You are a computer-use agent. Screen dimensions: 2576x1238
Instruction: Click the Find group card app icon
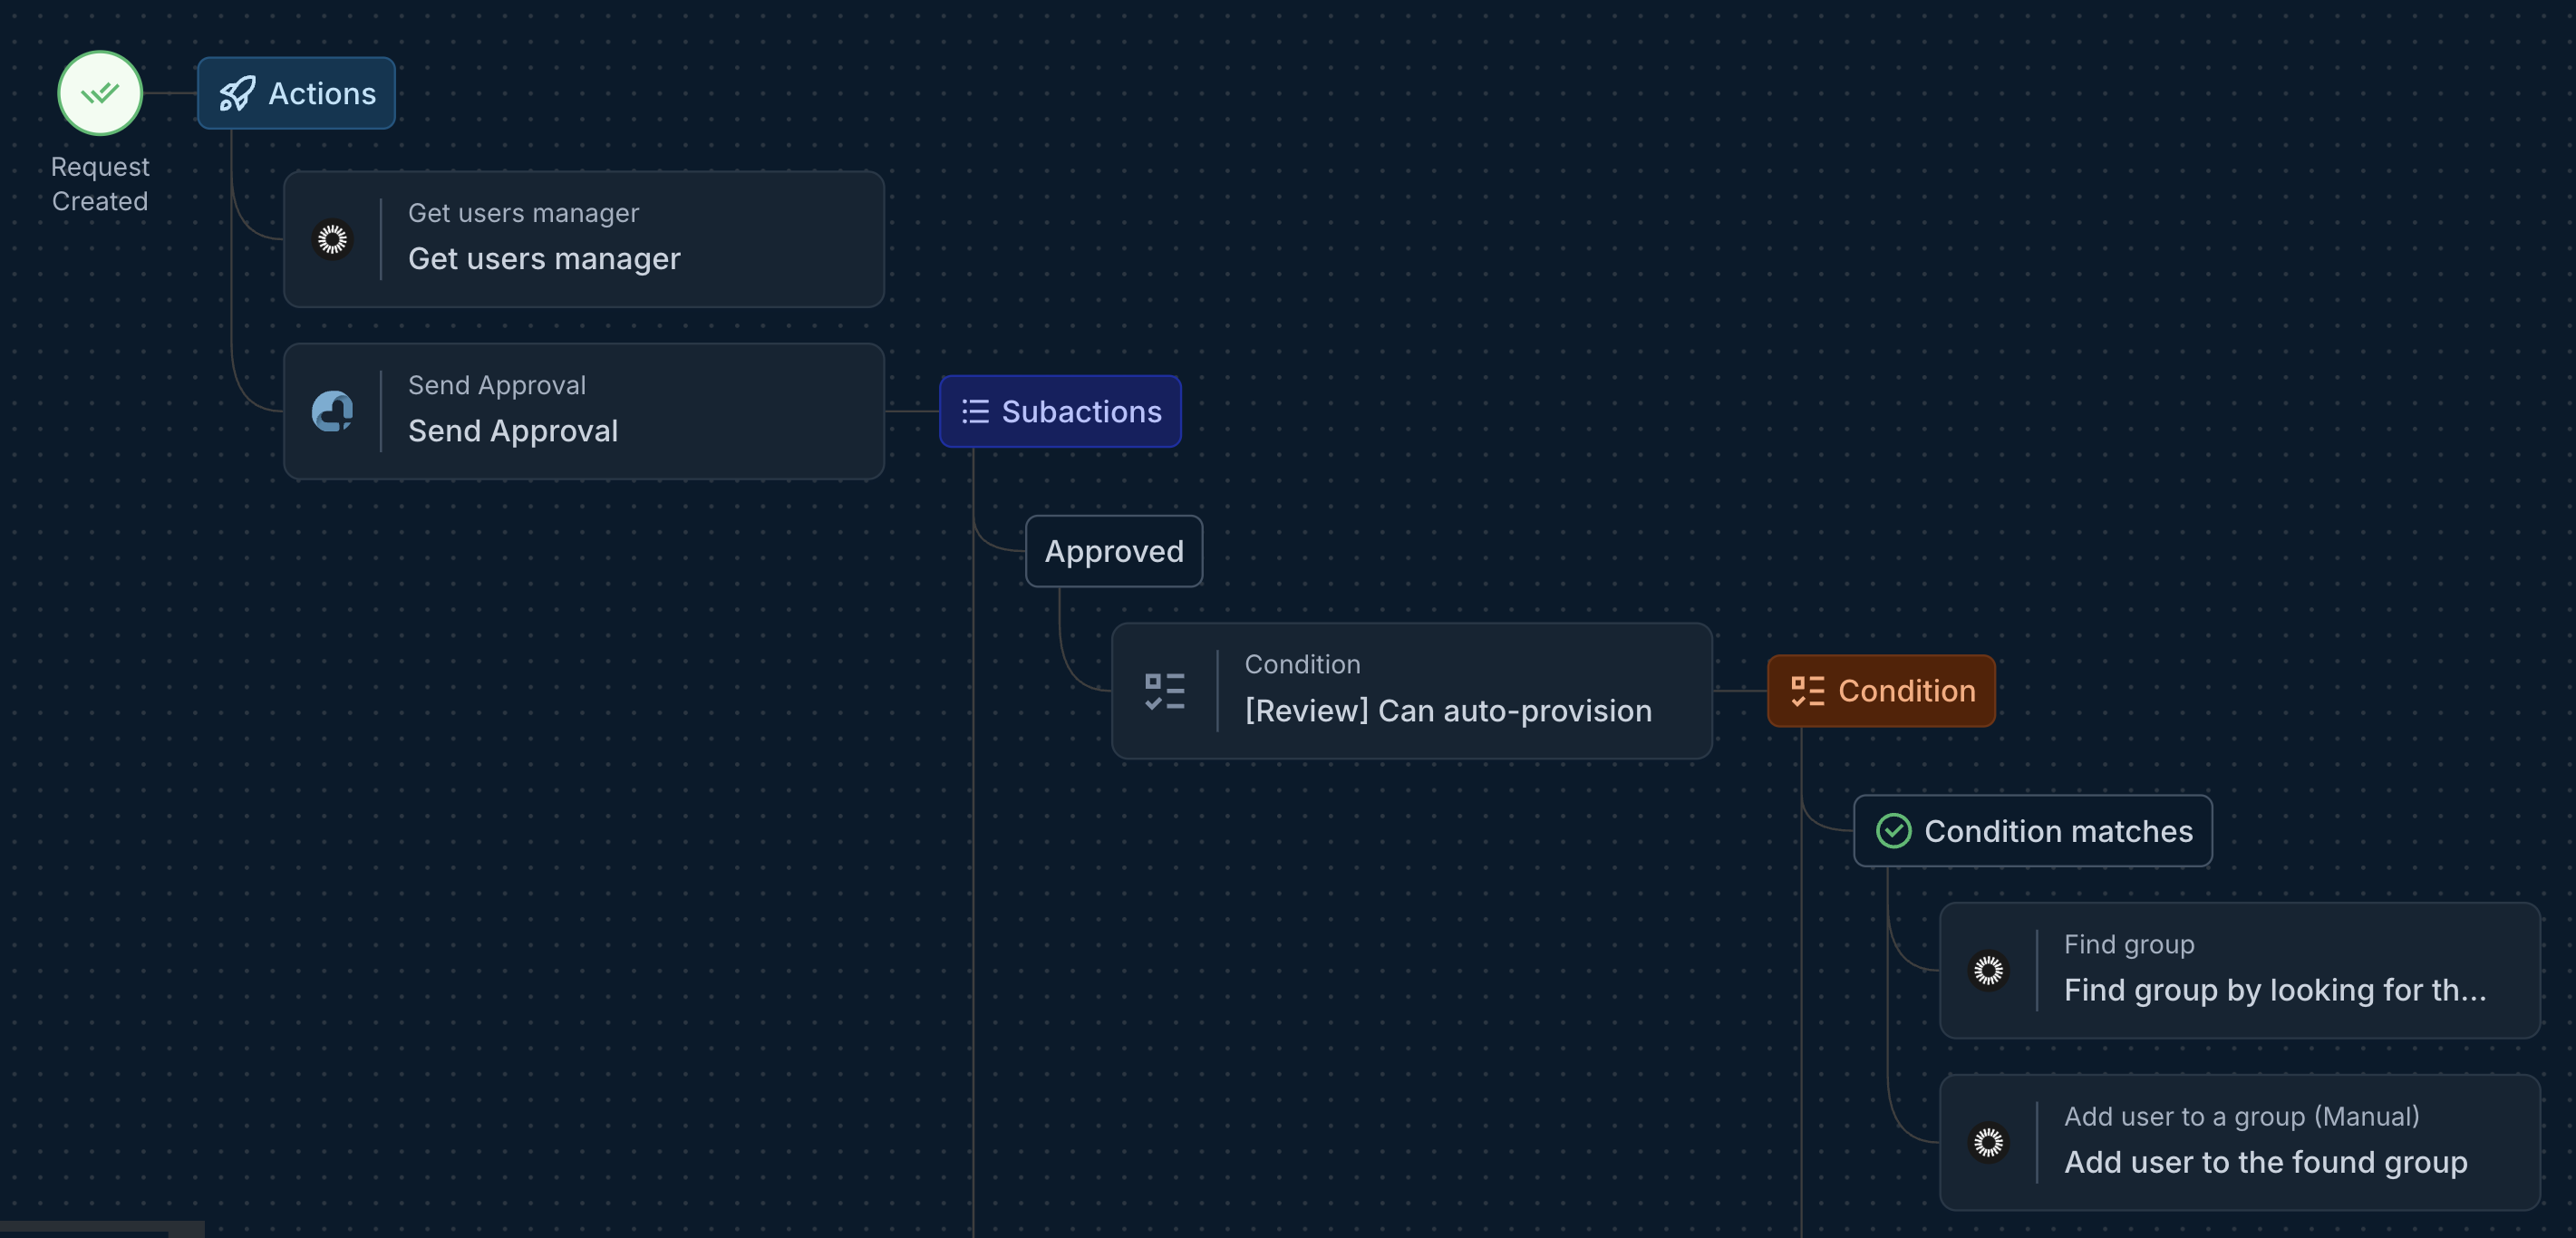[x=1988, y=970]
